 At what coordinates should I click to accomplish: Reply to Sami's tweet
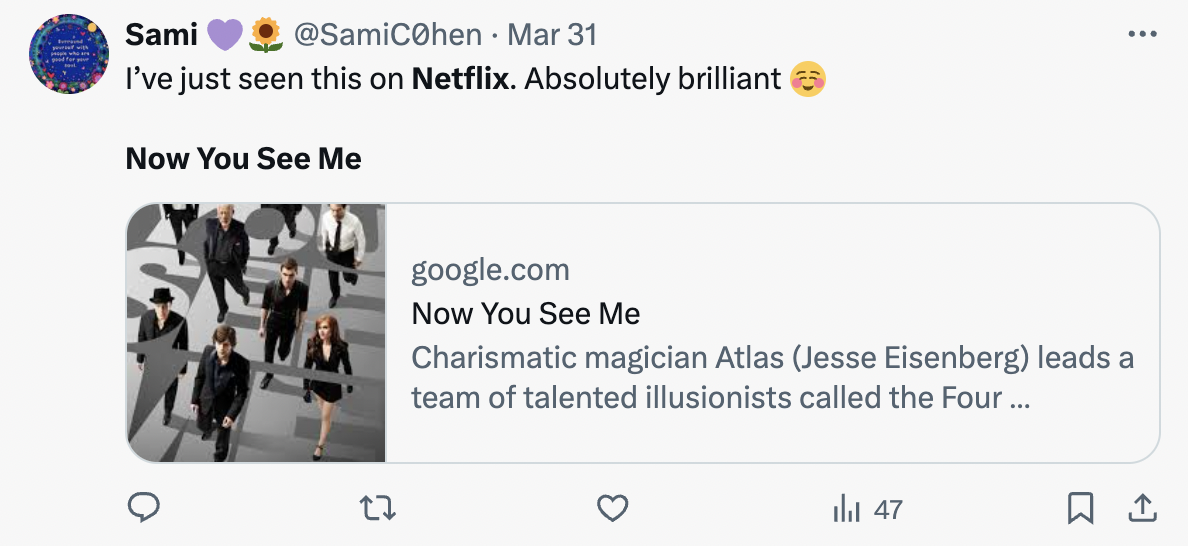[x=144, y=509]
